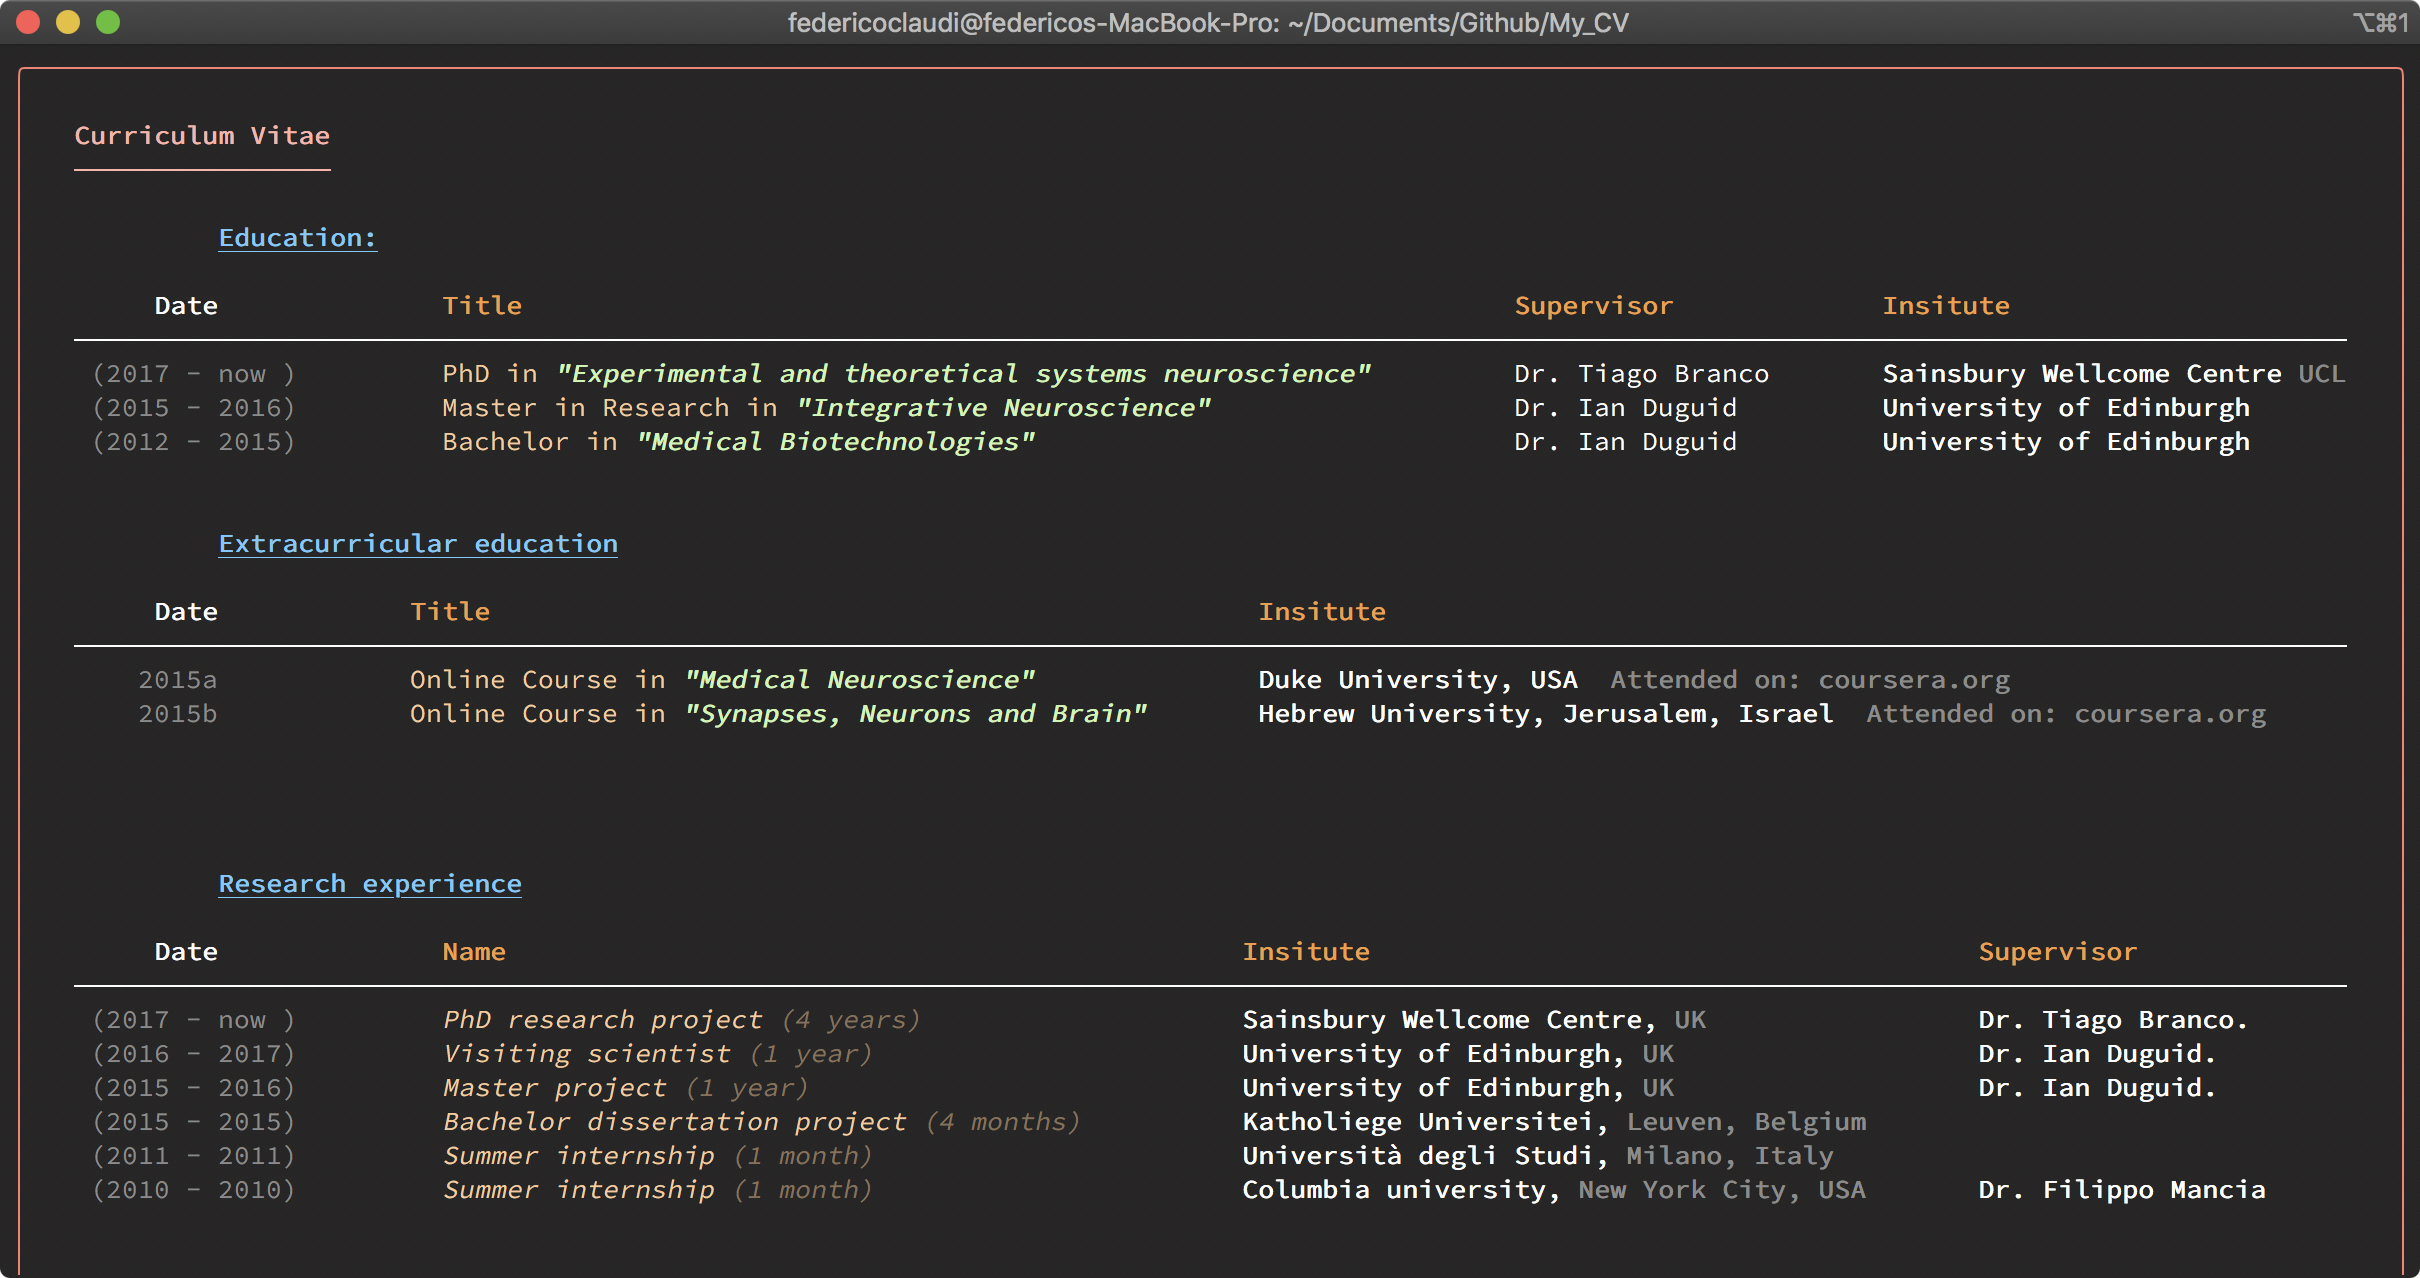Click the Education: underlined heading
The image size is (2420, 1278).
point(297,238)
